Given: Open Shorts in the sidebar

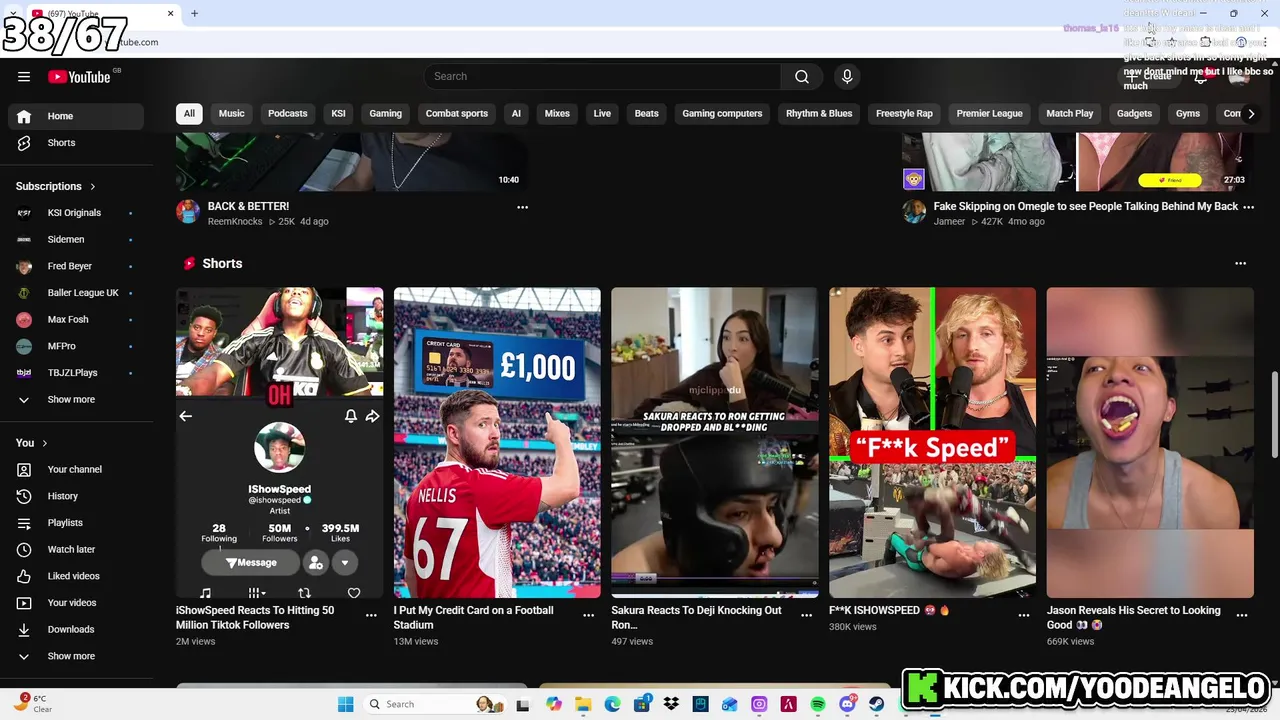Looking at the screenshot, I should tap(76, 143).
